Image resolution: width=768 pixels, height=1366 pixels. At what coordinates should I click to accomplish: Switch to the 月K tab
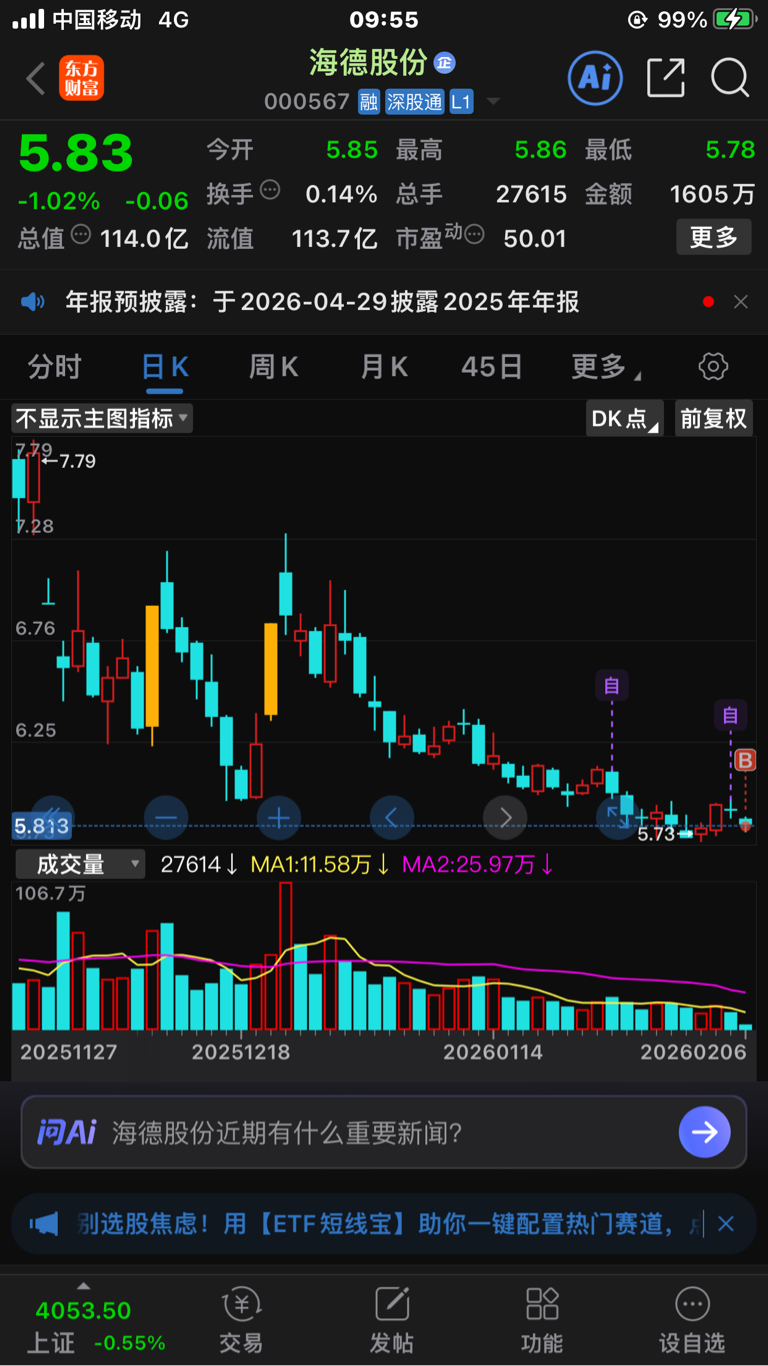tap(384, 367)
